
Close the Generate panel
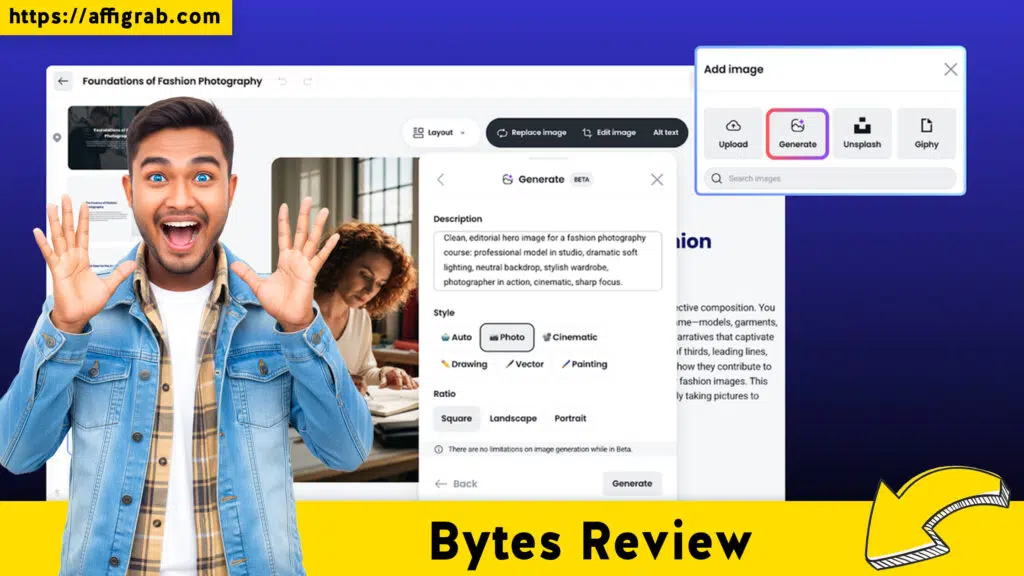[x=657, y=180]
